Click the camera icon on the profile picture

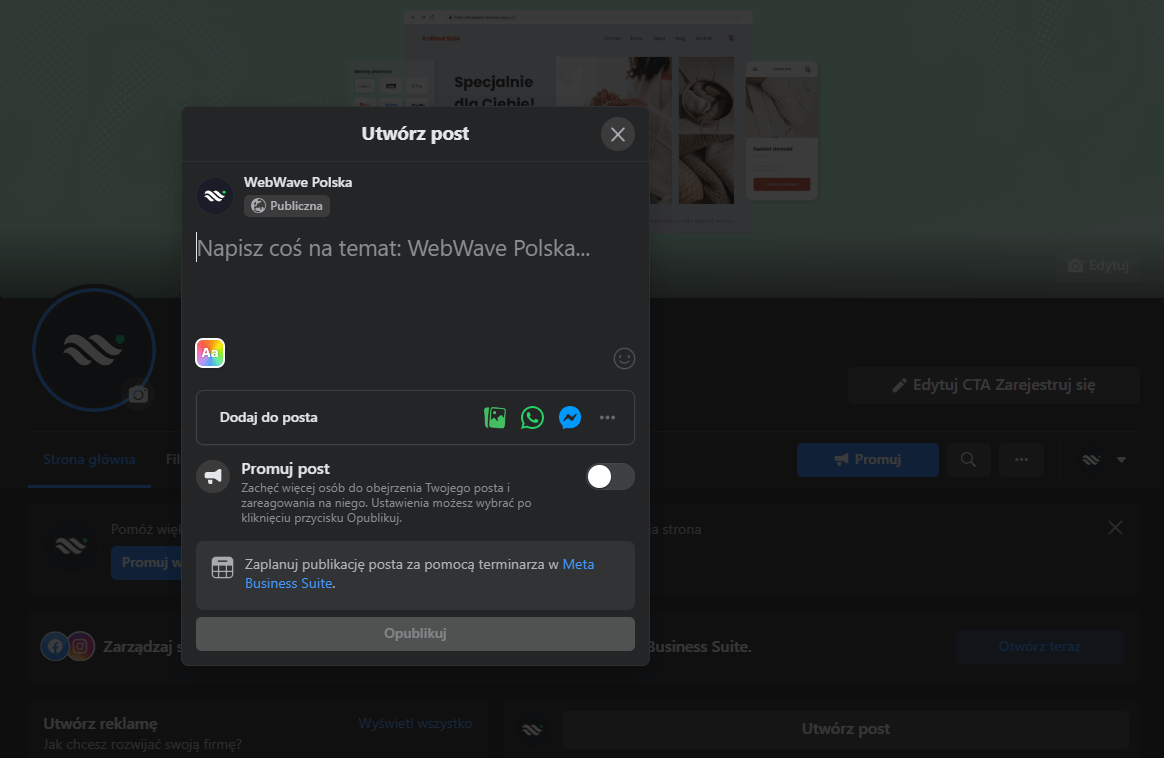[138, 395]
